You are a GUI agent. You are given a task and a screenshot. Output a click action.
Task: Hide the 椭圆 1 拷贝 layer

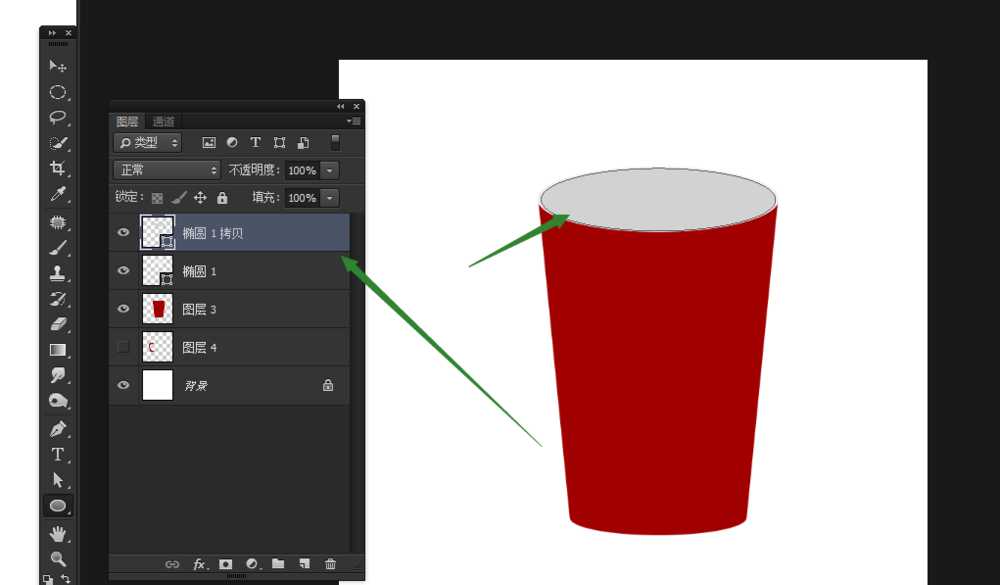pos(124,233)
